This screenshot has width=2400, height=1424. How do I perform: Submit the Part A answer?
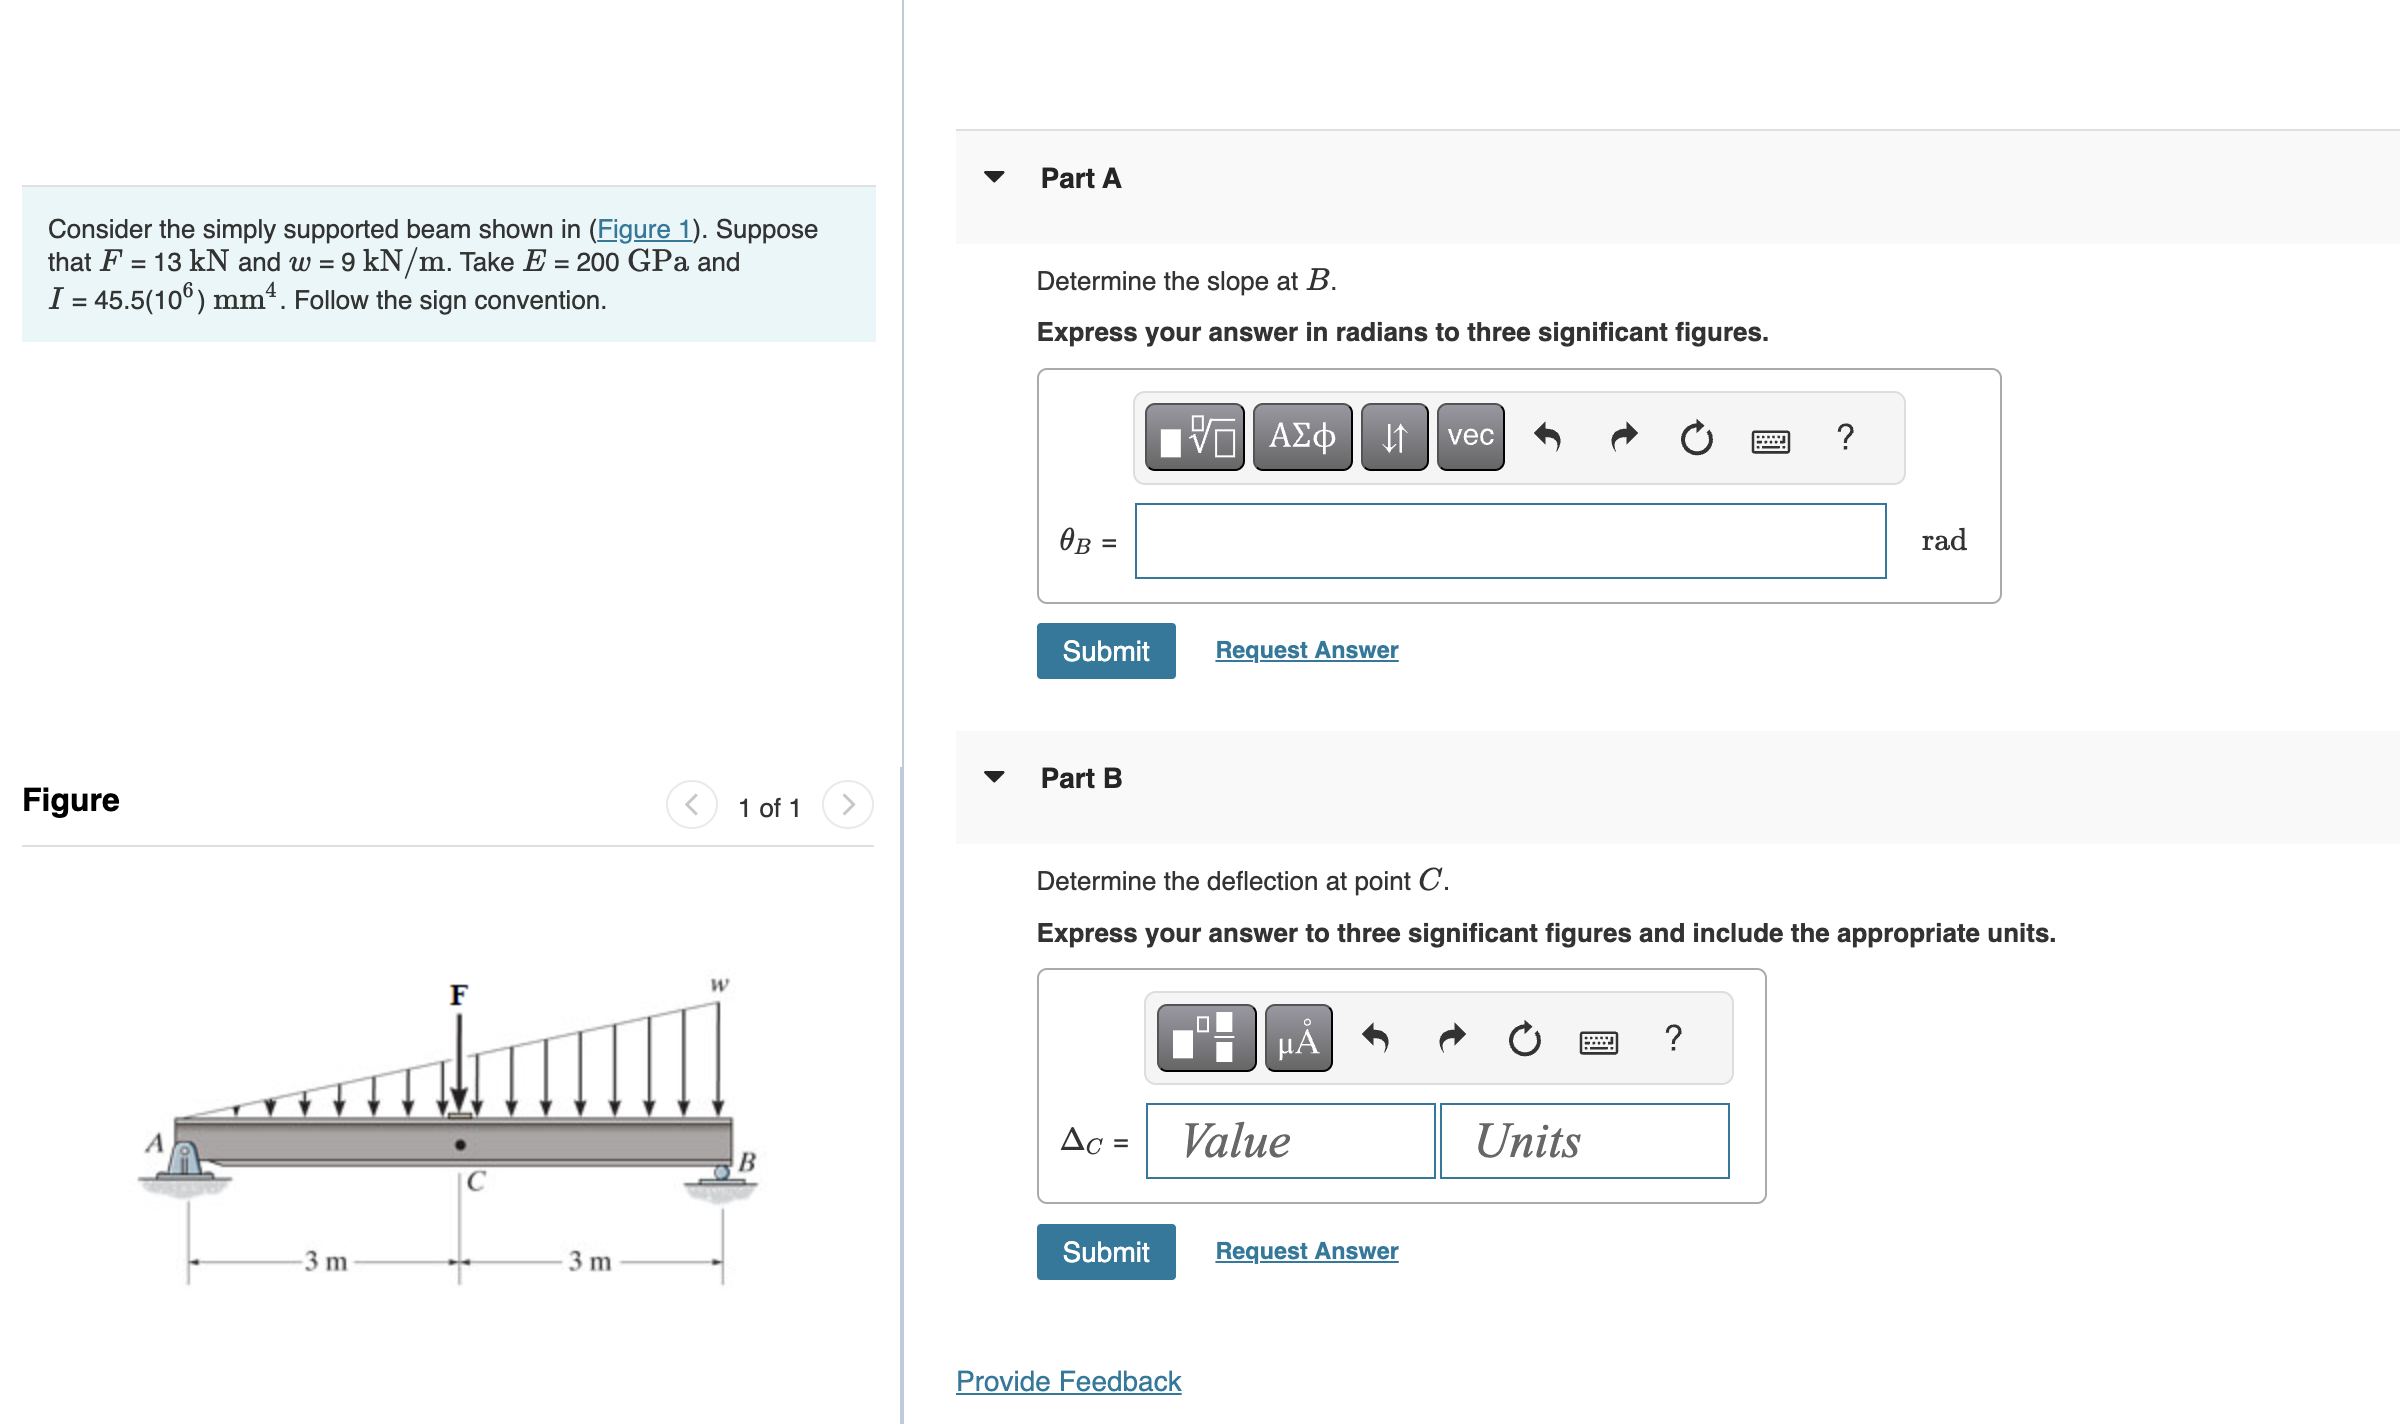1105,651
